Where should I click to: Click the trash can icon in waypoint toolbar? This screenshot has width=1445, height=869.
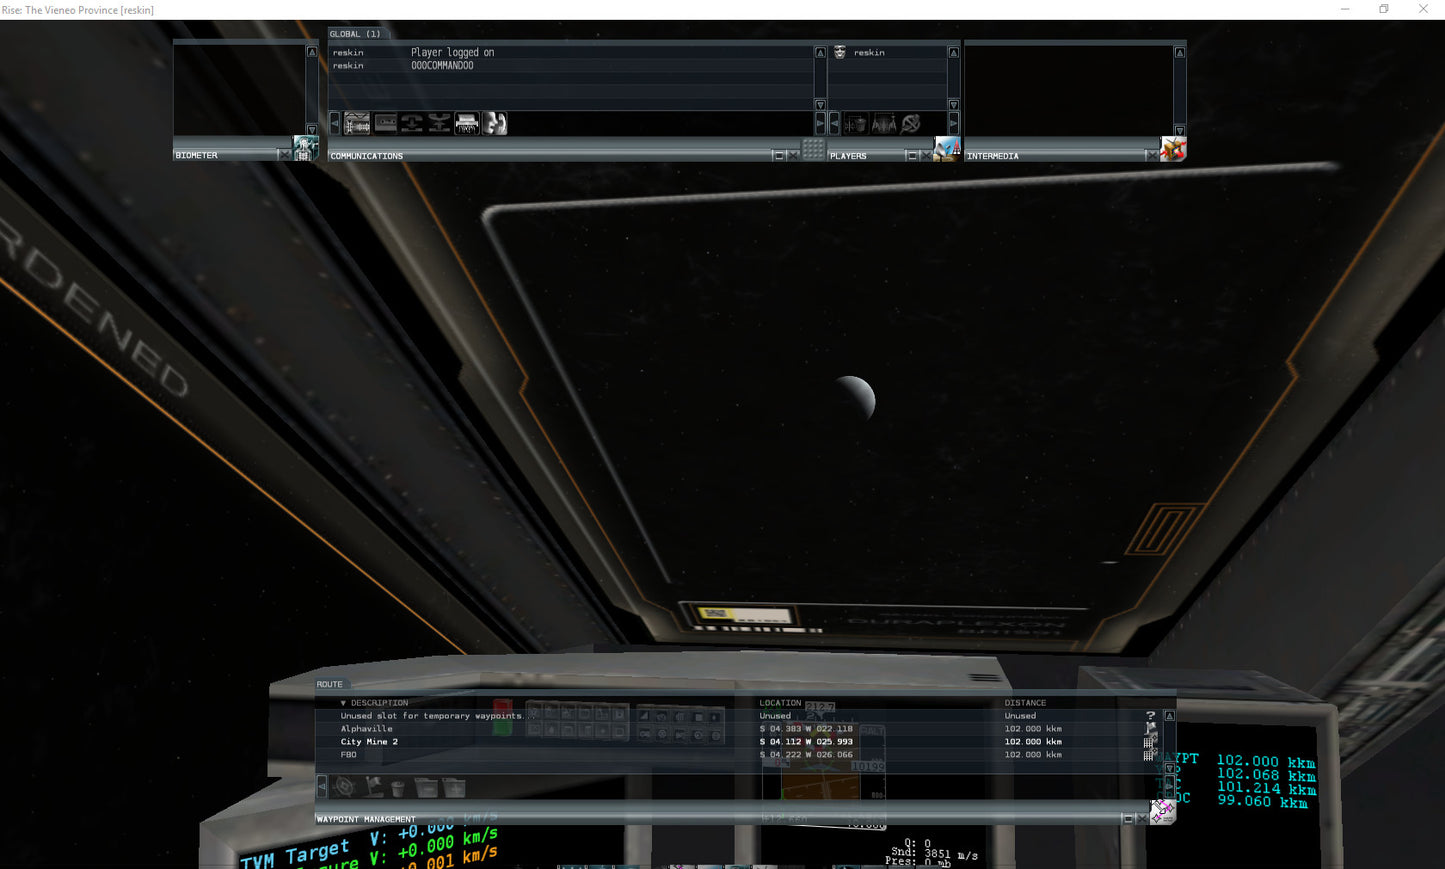[397, 788]
